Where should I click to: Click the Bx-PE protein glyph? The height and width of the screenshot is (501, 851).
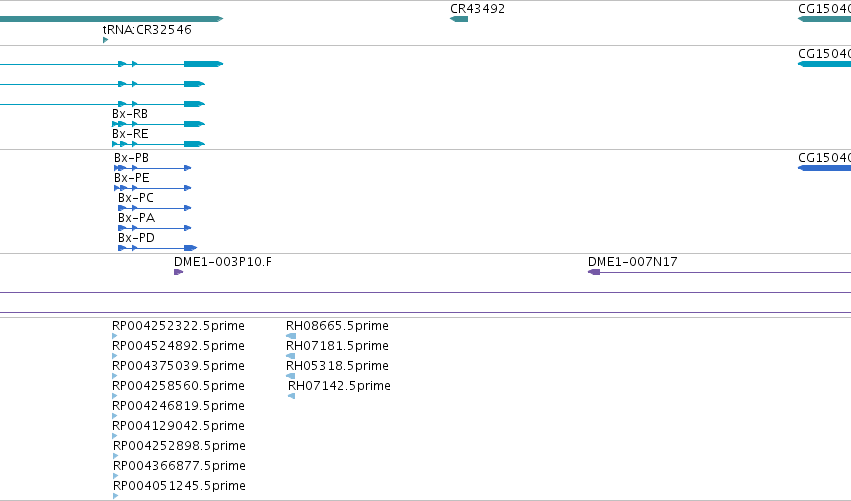click(x=153, y=188)
